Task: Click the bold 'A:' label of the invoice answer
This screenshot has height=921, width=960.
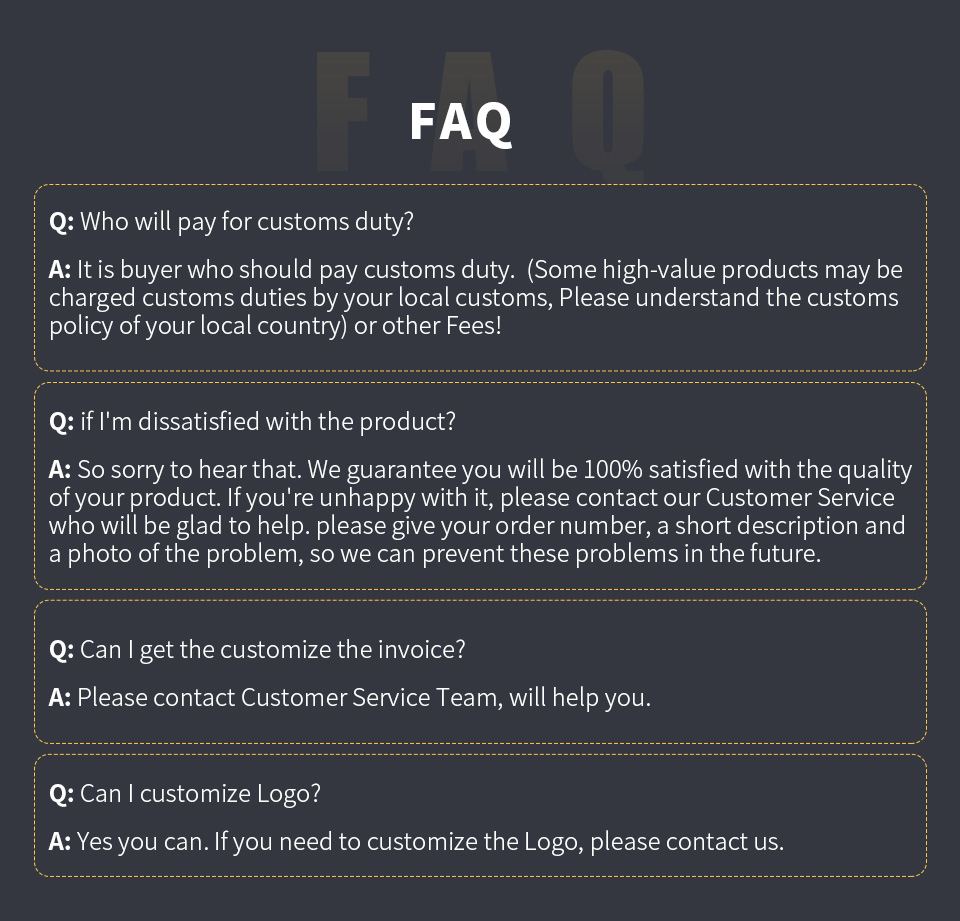Action: 60,697
